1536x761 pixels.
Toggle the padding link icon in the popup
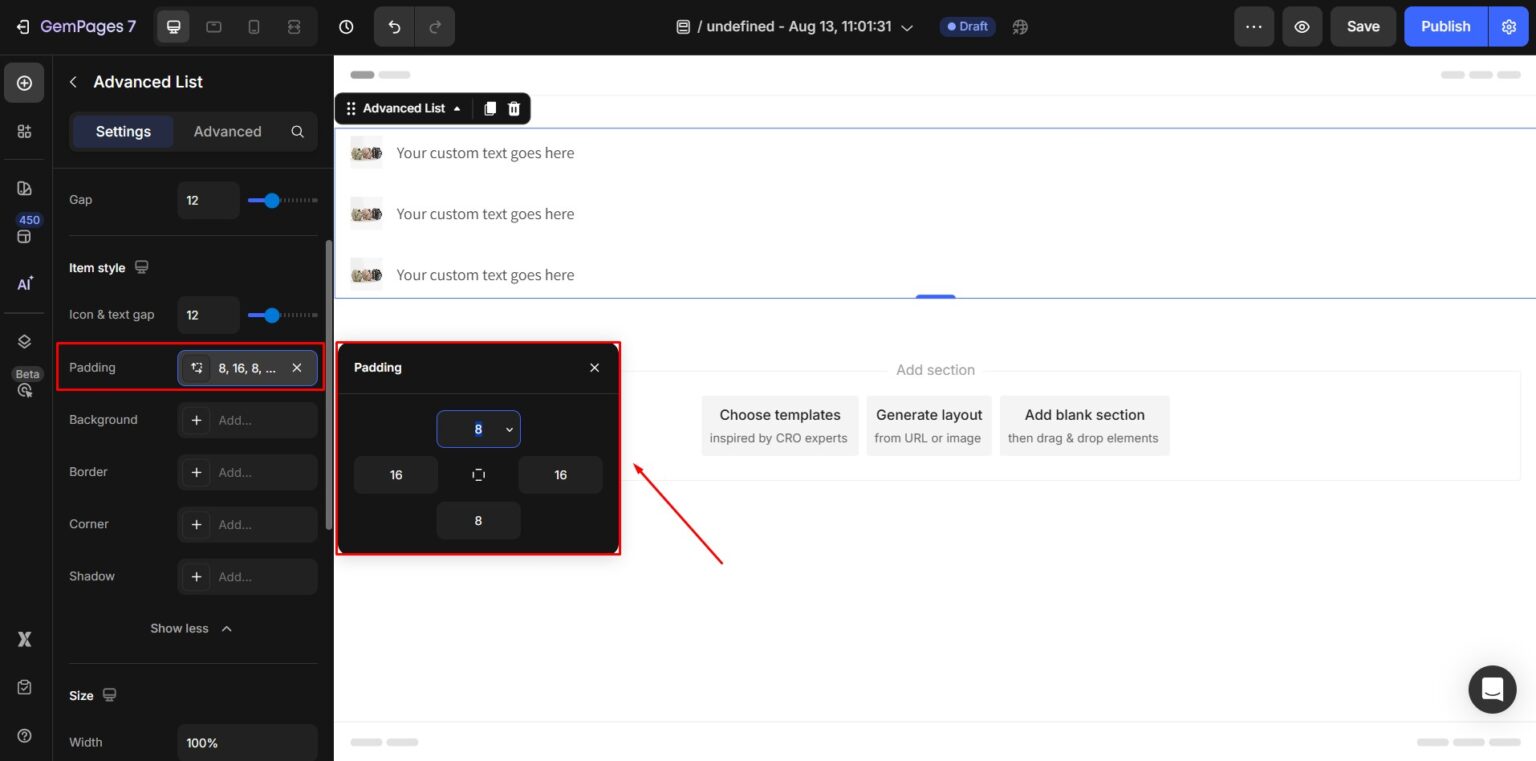478,475
